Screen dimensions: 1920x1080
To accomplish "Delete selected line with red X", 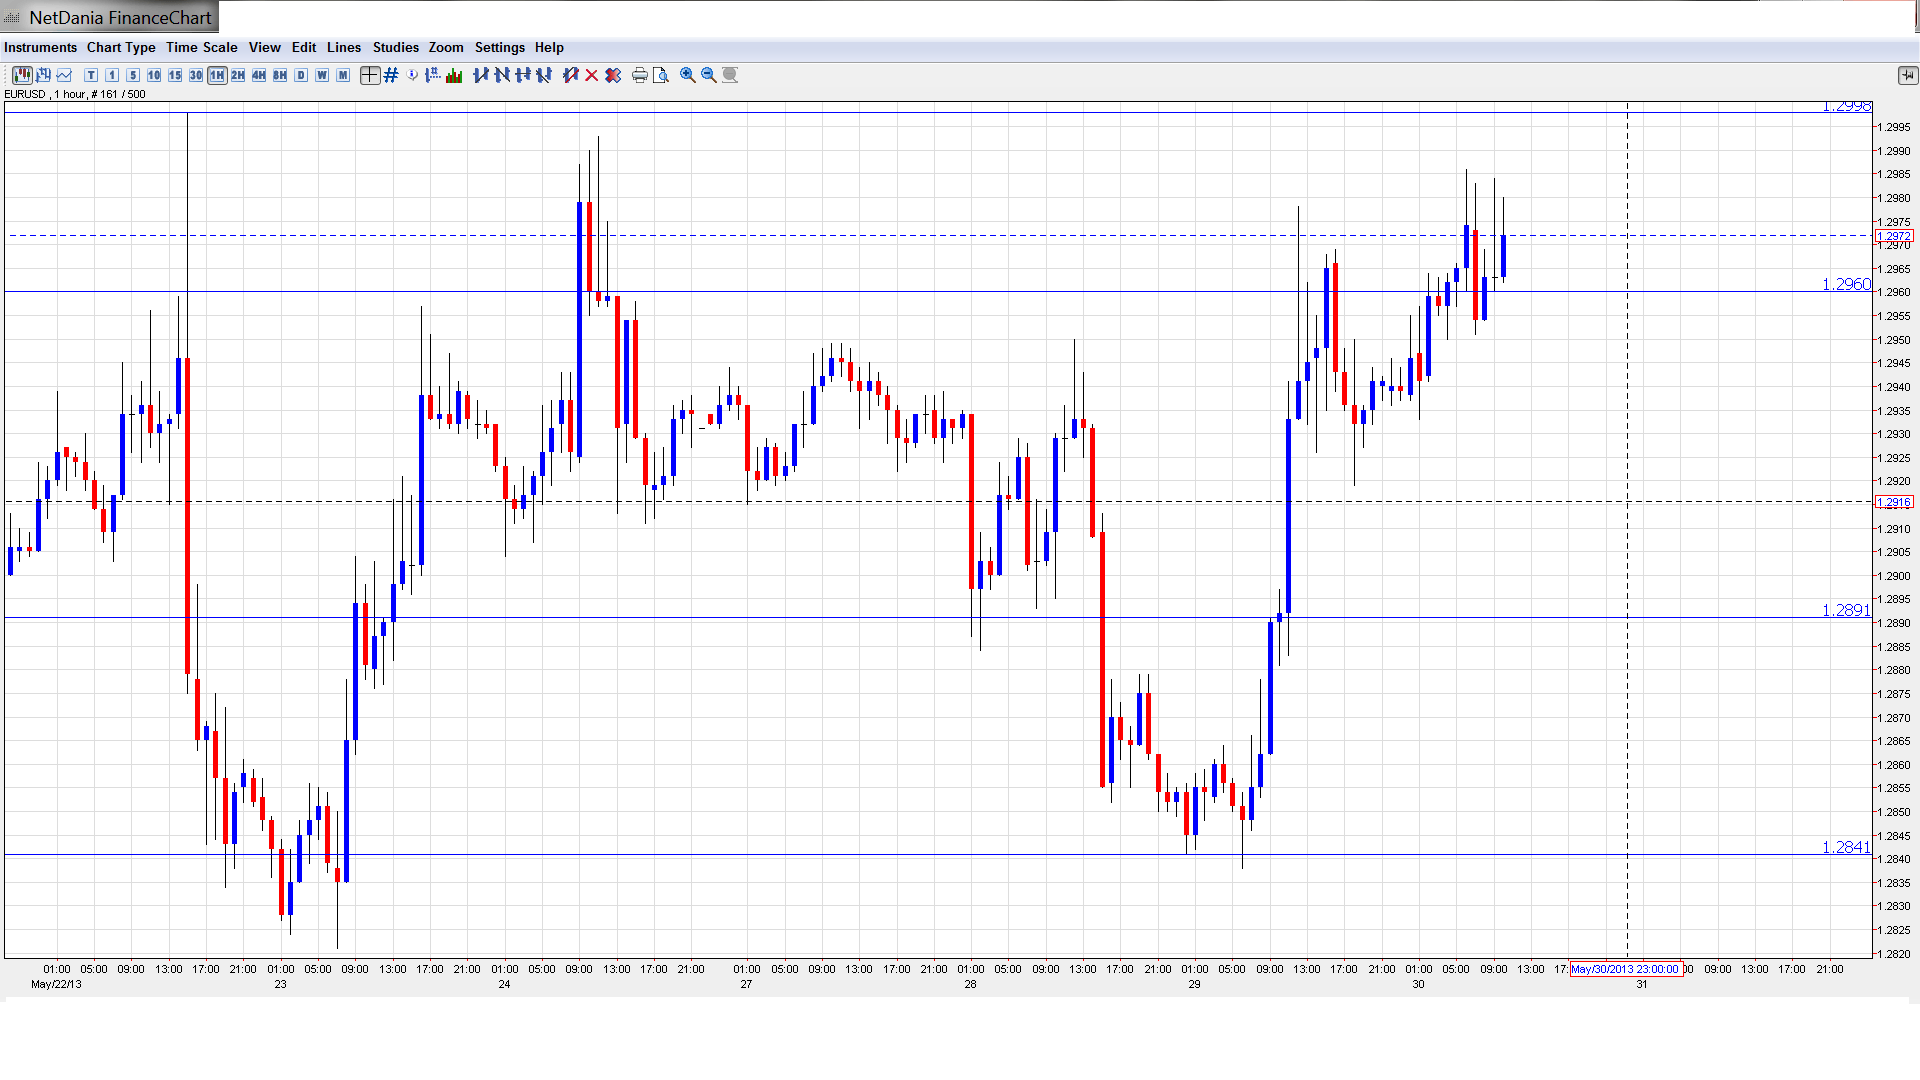I will 591,75.
